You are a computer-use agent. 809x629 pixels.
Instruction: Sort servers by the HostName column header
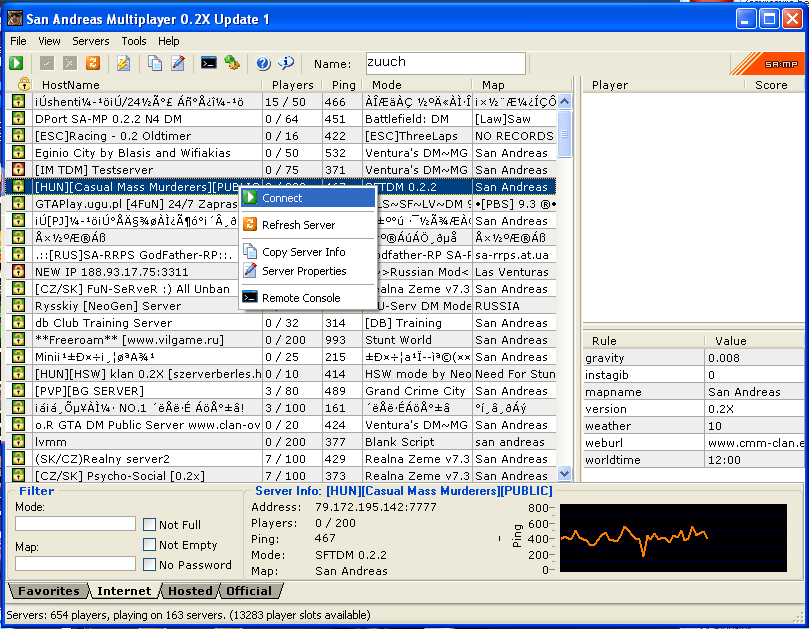[147, 85]
